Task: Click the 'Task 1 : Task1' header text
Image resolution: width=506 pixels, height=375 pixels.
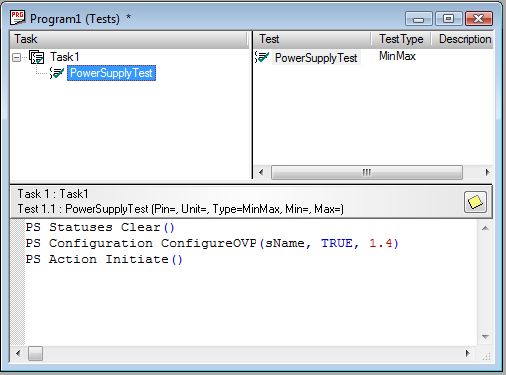Action: click(x=53, y=194)
